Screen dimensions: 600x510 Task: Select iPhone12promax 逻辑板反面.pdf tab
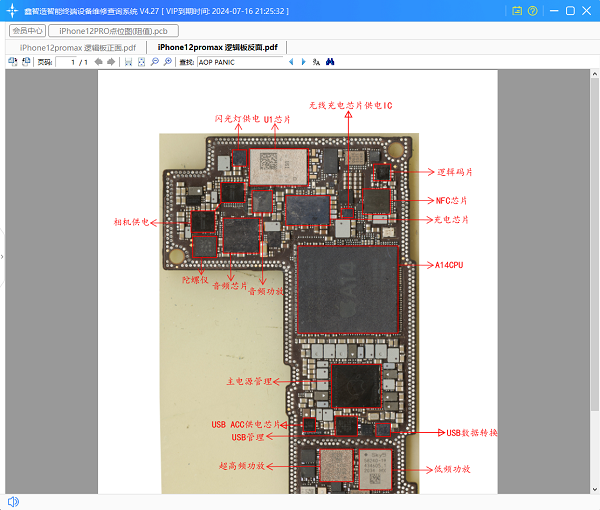pyautogui.click(x=218, y=48)
